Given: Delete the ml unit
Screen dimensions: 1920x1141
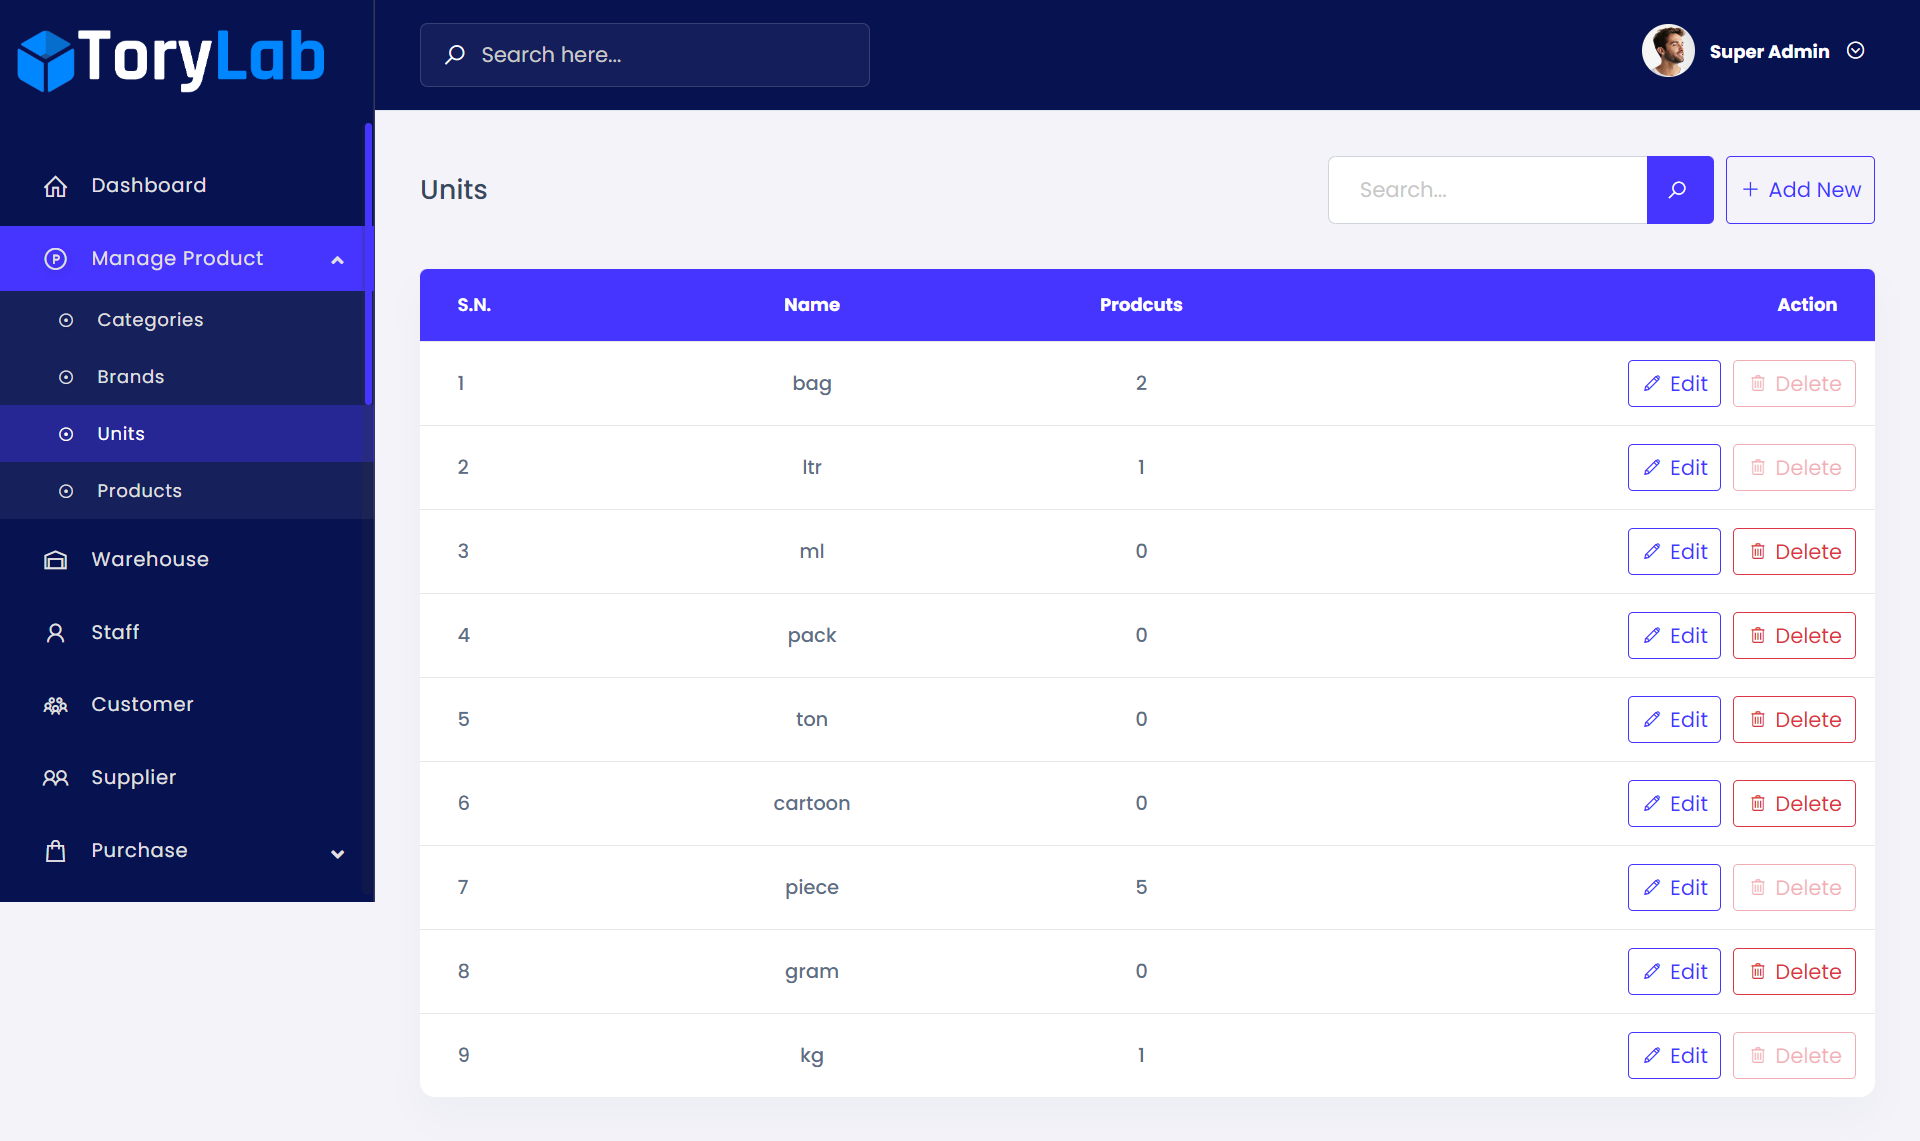Looking at the screenshot, I should point(1793,552).
